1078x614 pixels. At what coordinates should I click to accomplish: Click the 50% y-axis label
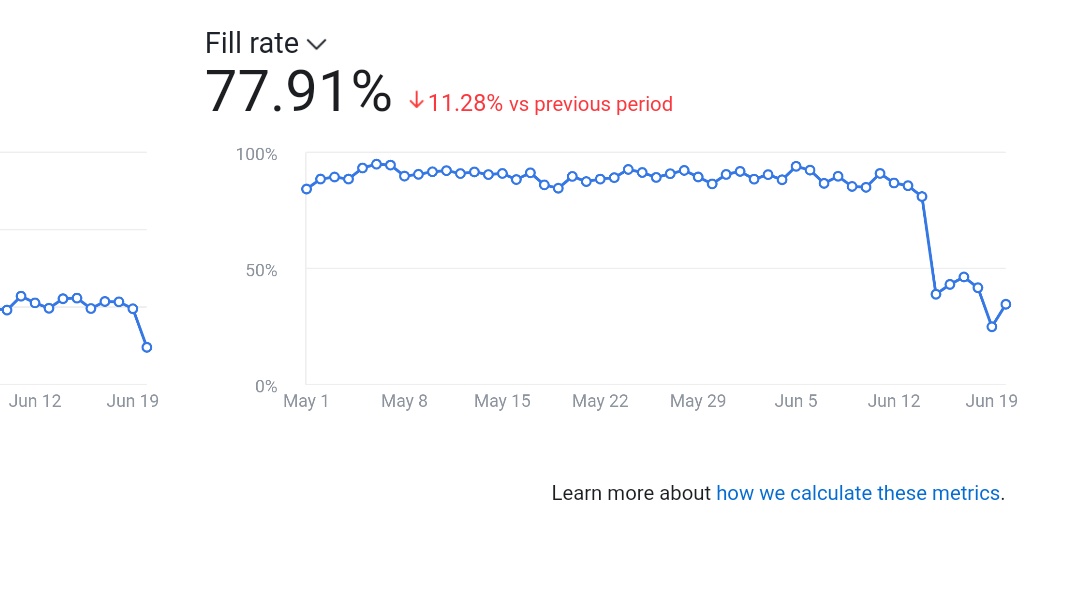[261, 270]
